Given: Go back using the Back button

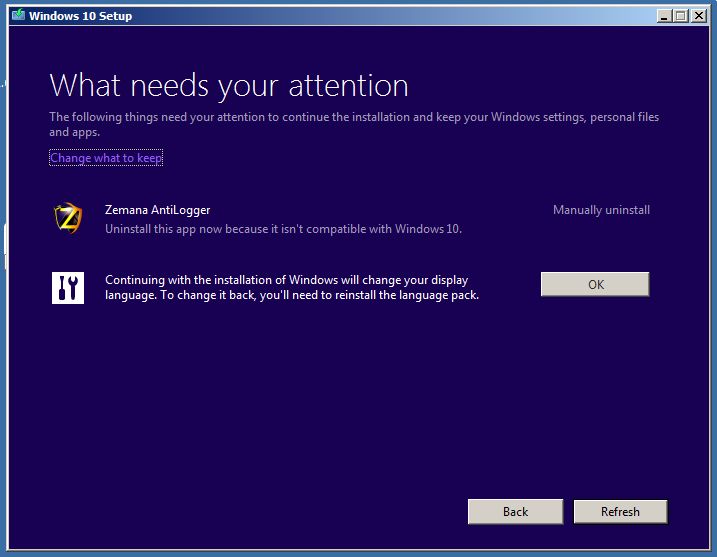Looking at the screenshot, I should click(x=515, y=511).
